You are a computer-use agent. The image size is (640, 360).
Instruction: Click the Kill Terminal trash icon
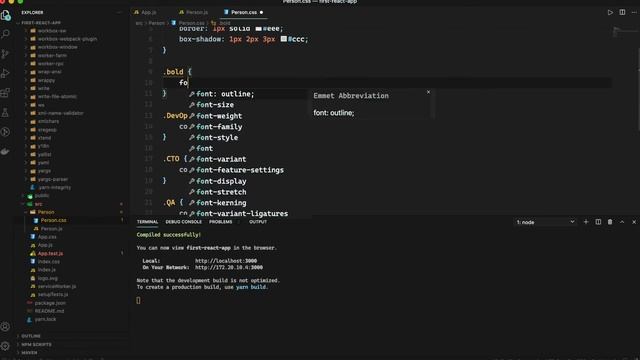tap(610, 222)
